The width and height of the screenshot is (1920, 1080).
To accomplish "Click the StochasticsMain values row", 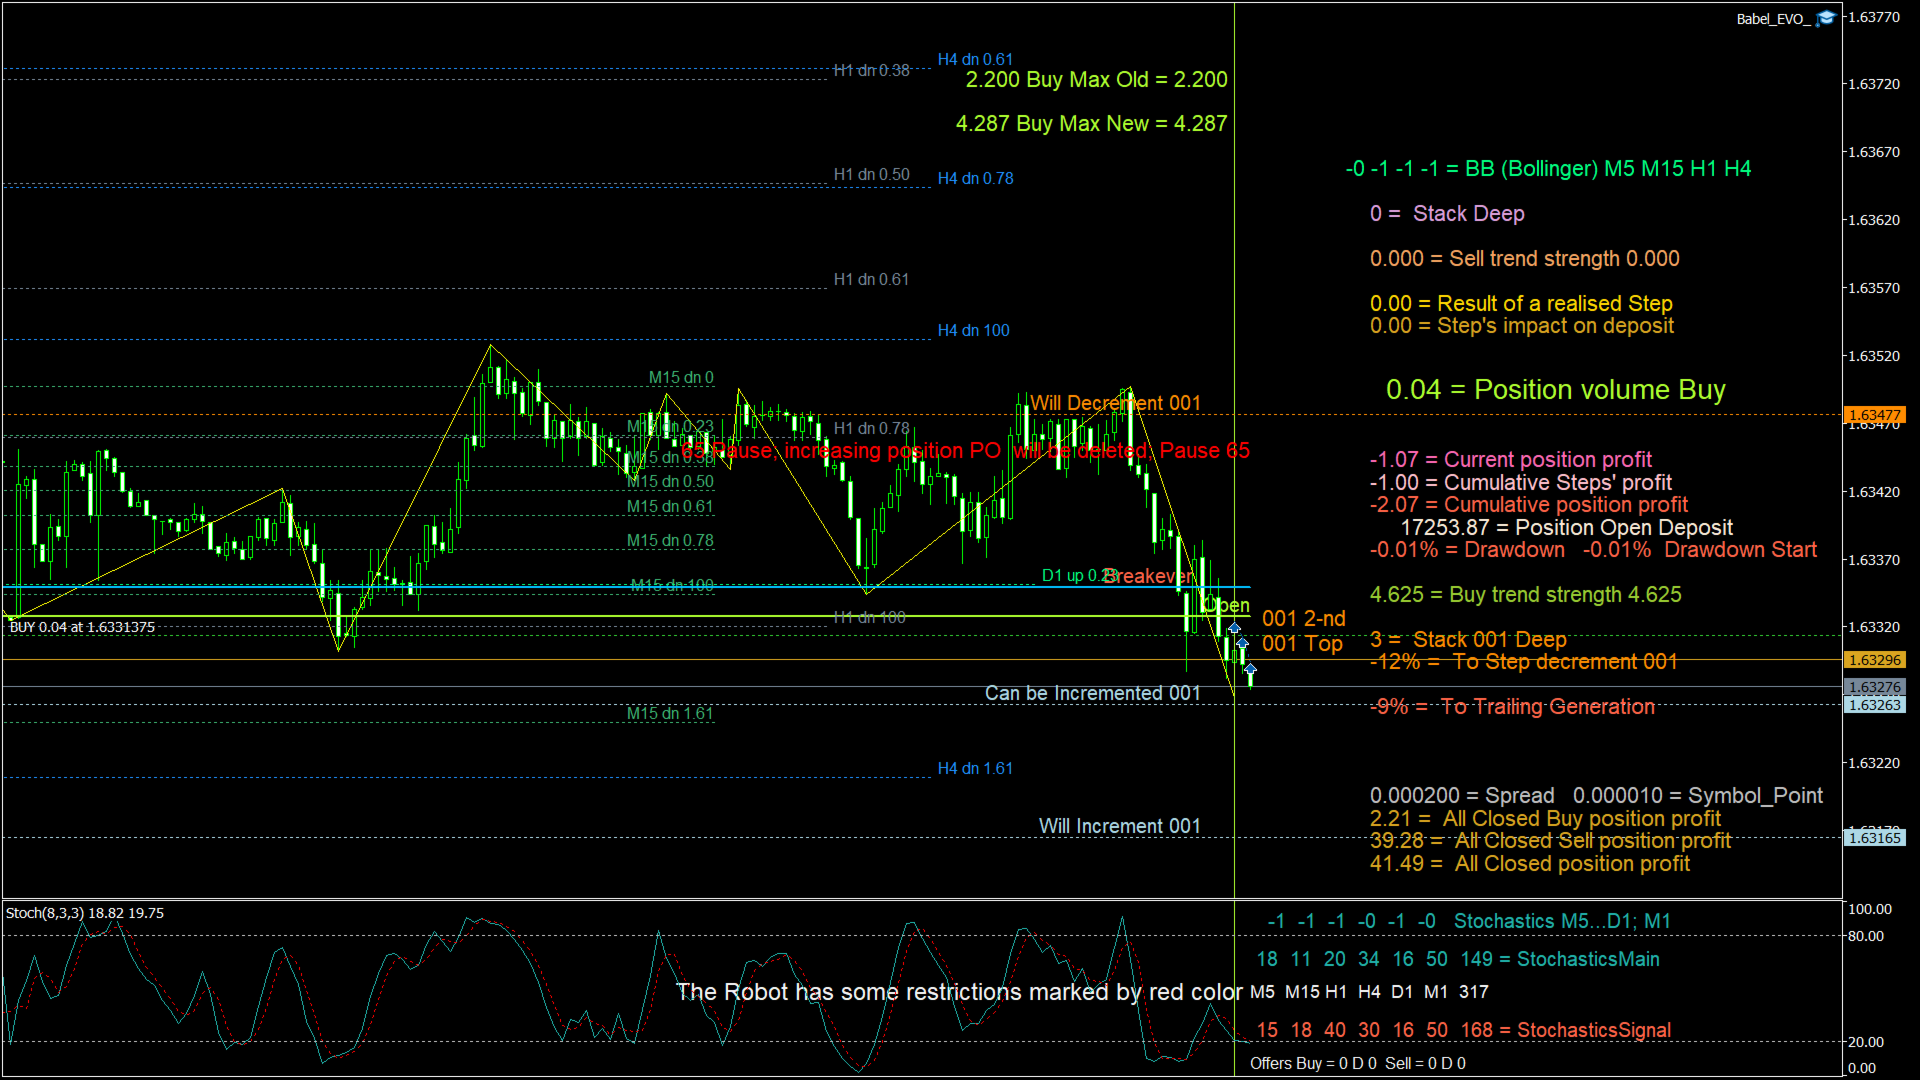I will pyautogui.click(x=1458, y=960).
